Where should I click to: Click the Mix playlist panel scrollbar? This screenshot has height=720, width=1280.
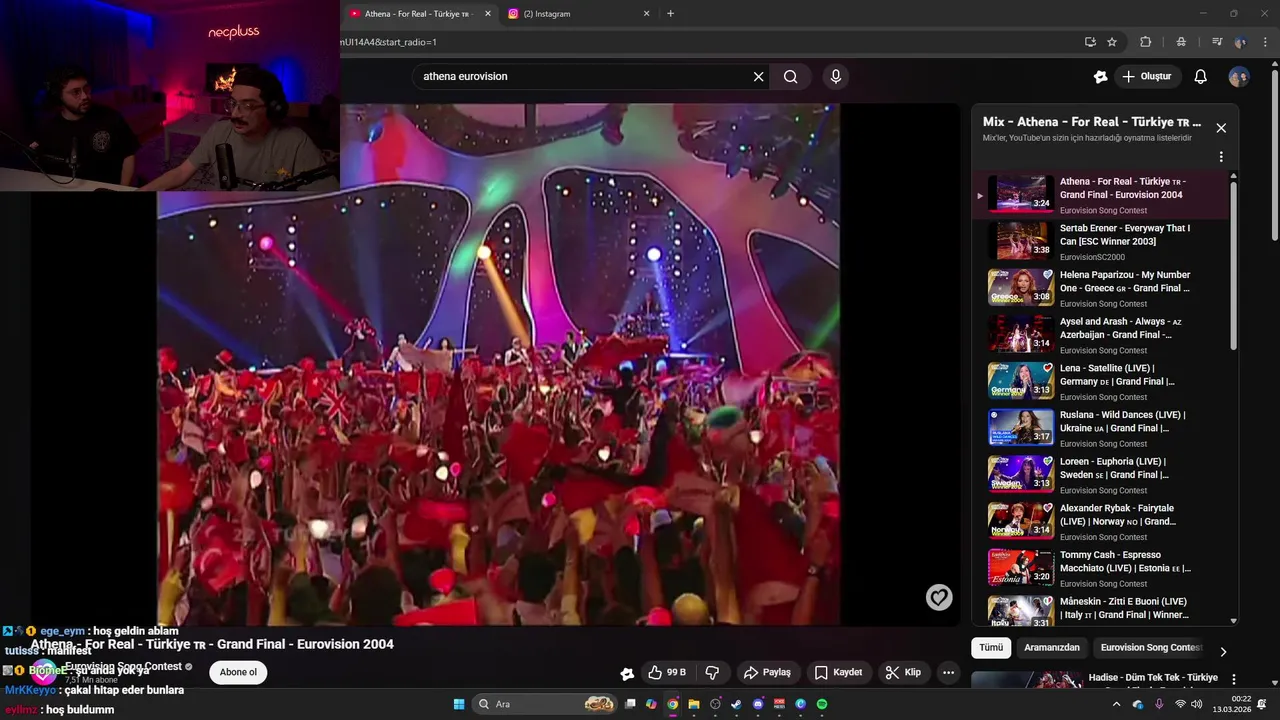click(x=1233, y=264)
